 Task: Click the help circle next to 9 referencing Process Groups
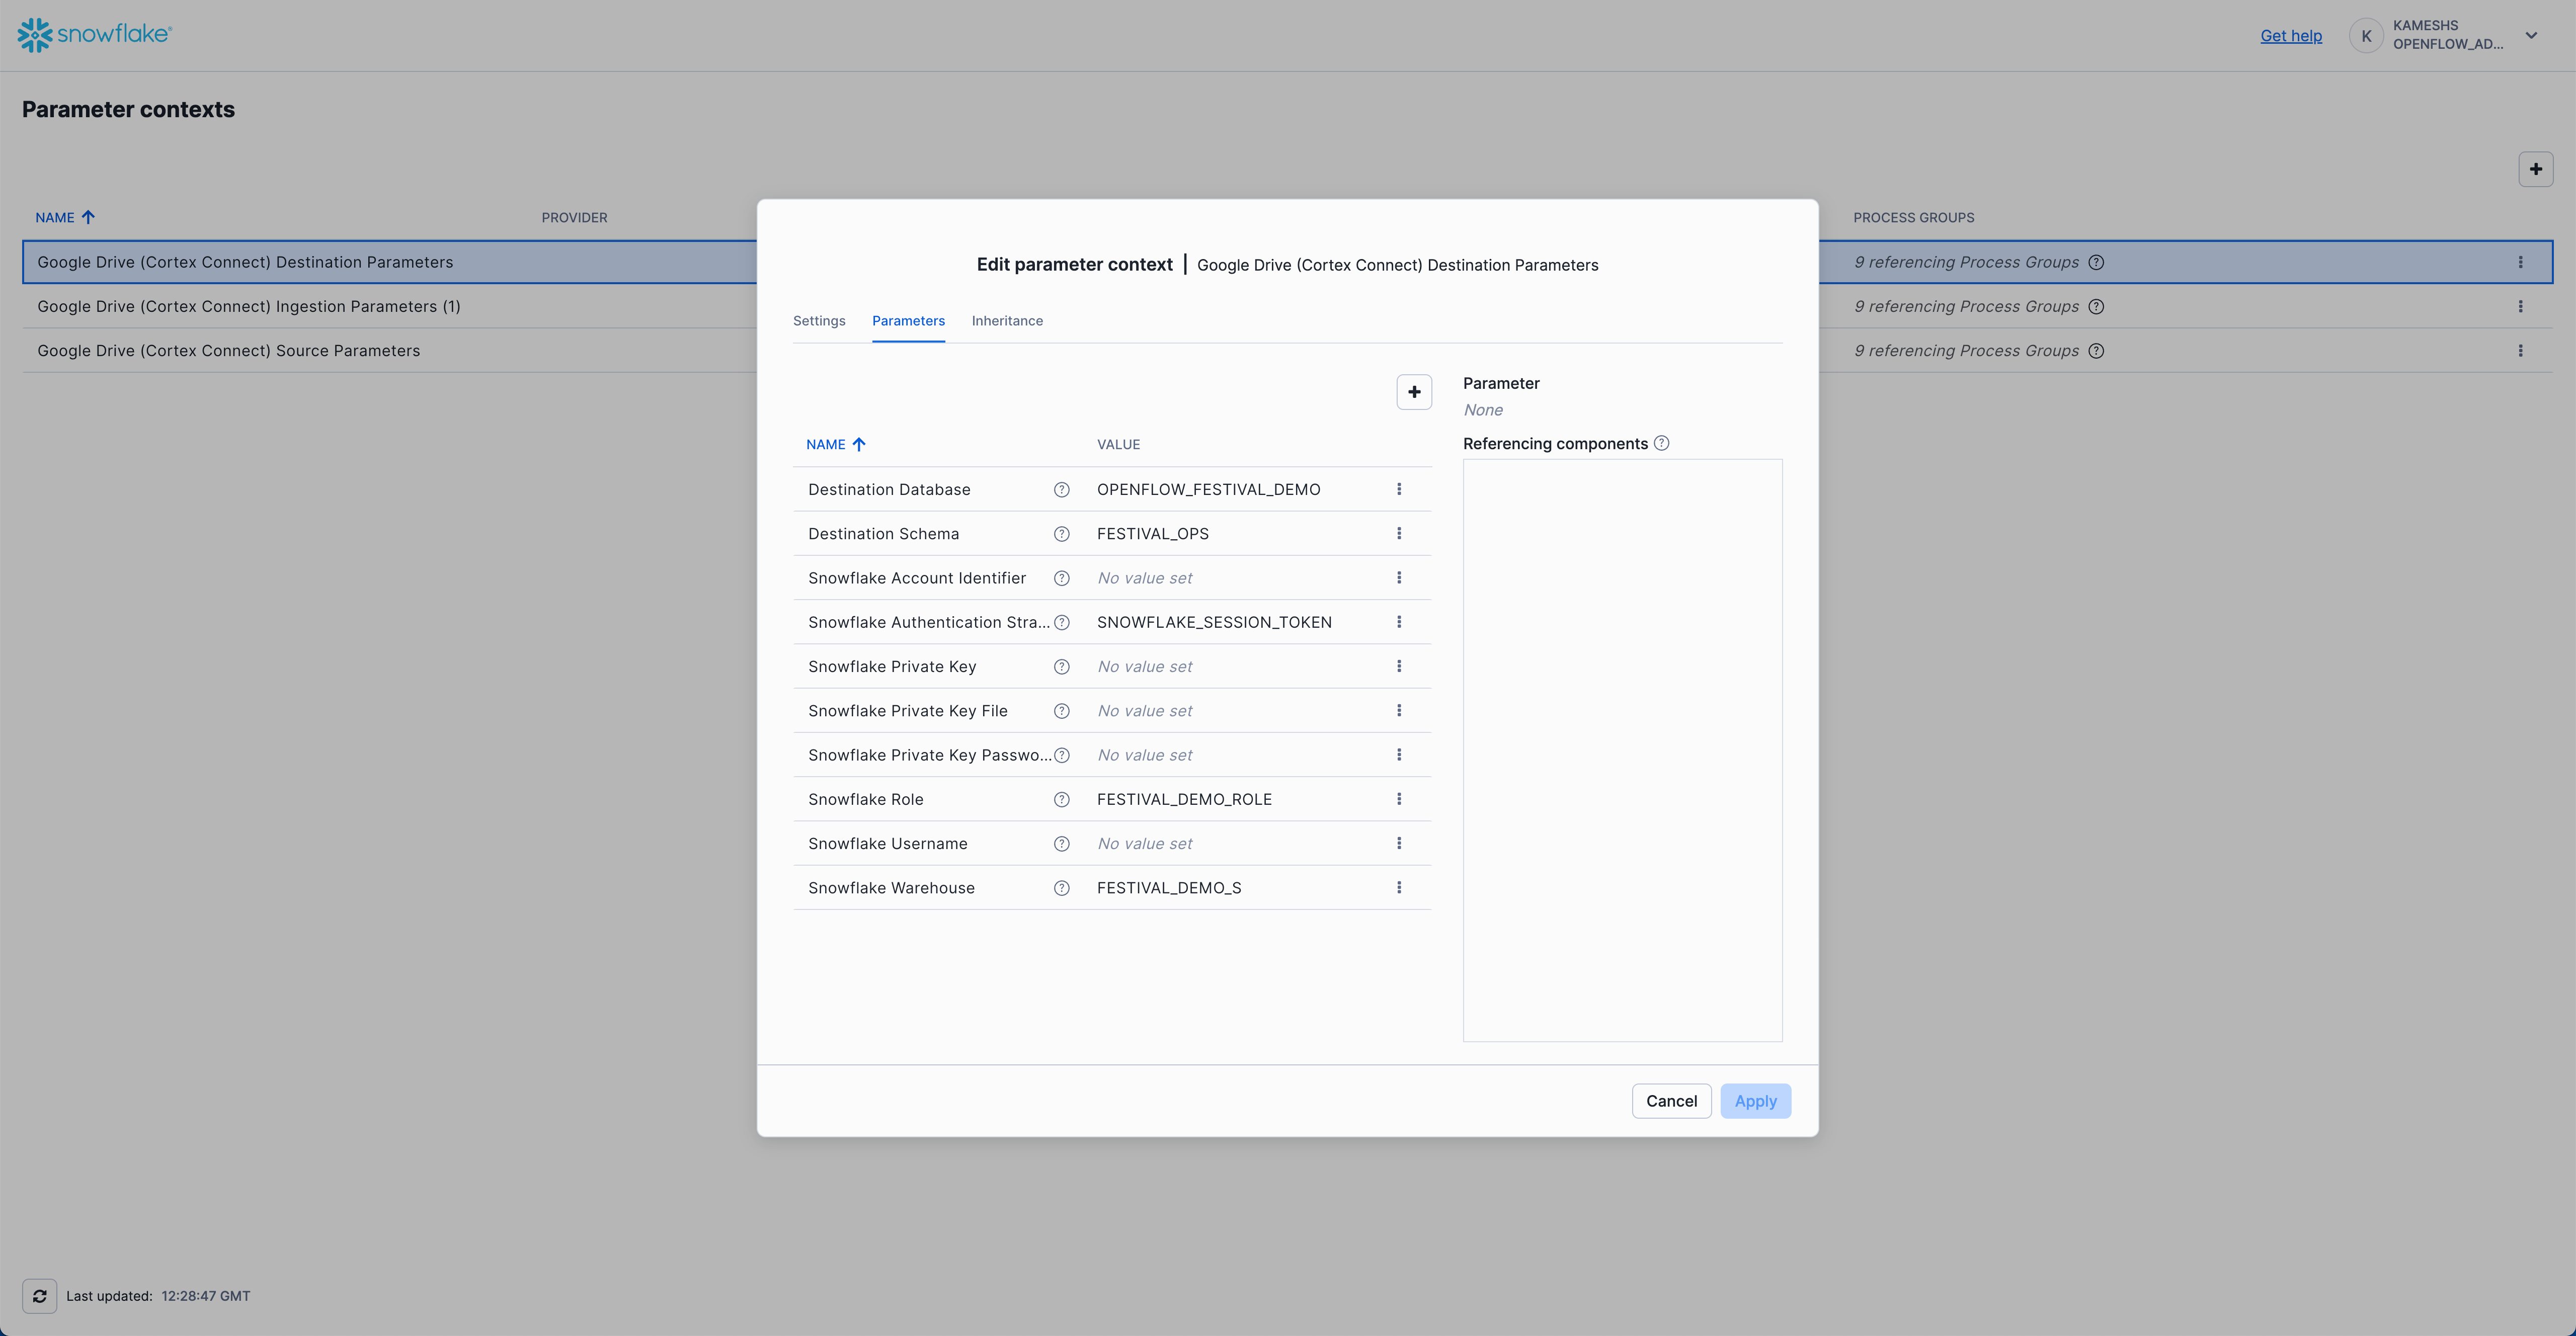point(2097,262)
